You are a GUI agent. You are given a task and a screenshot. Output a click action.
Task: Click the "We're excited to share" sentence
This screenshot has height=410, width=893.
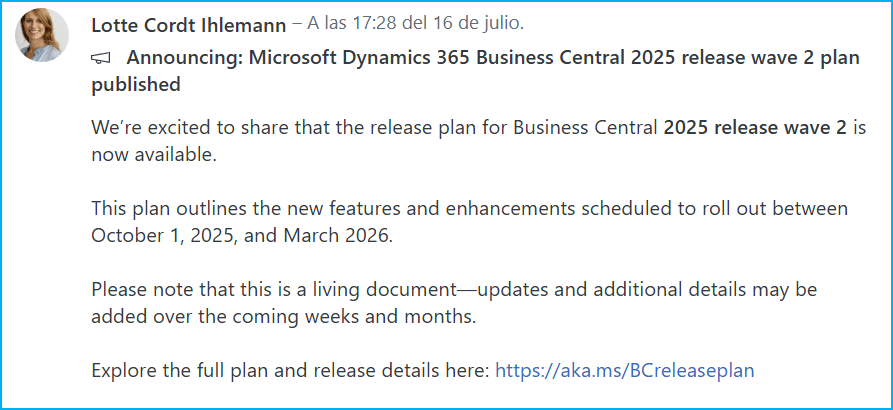(180, 129)
